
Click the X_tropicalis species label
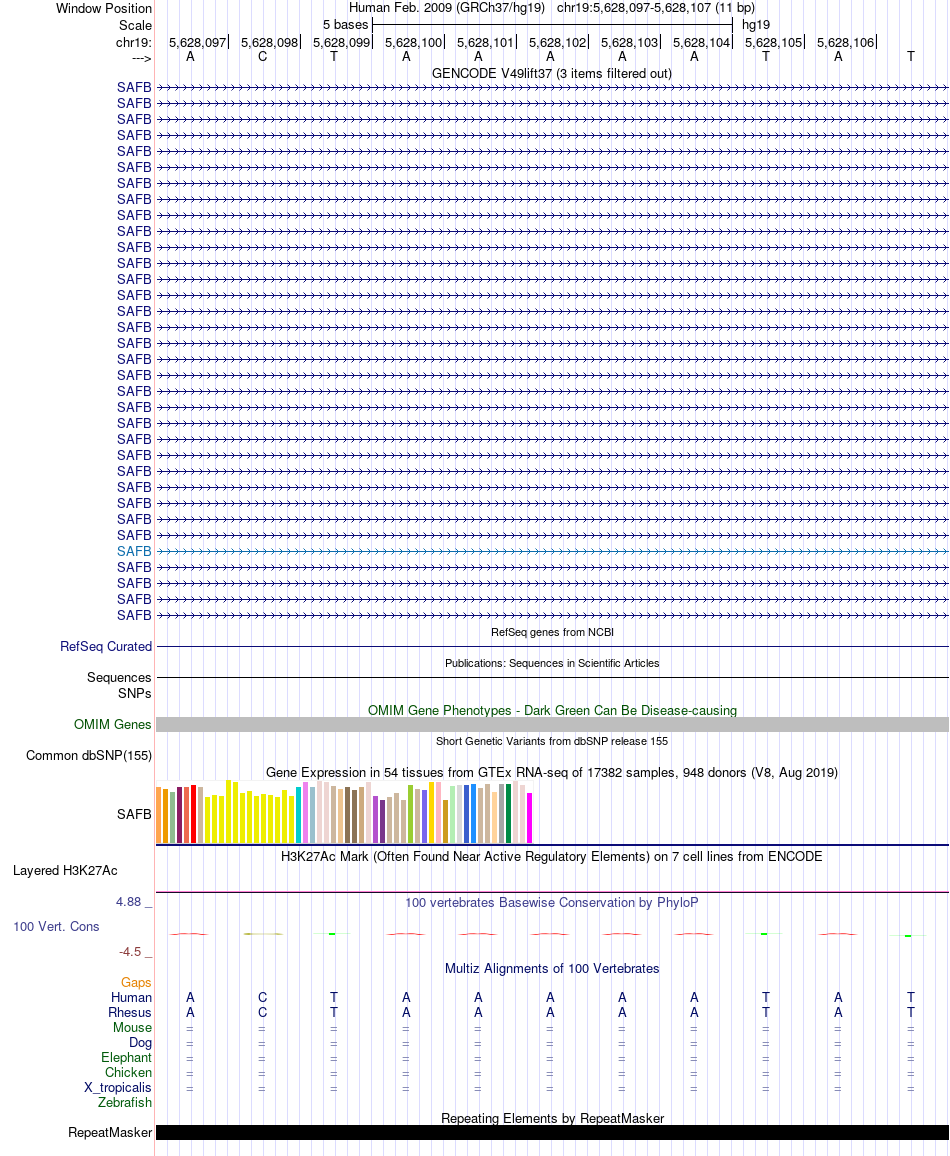(x=118, y=1087)
